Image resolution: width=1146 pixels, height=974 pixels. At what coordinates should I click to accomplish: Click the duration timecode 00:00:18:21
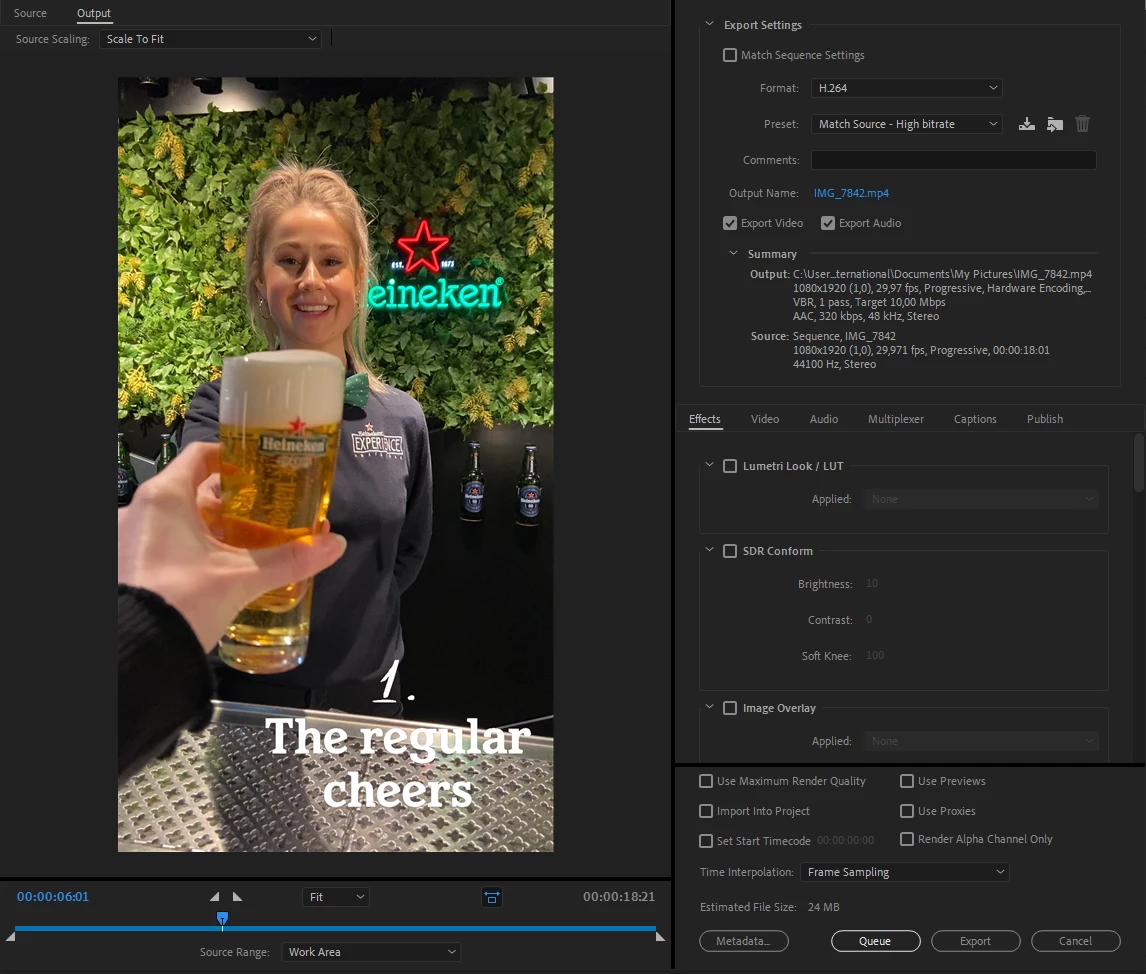(618, 897)
